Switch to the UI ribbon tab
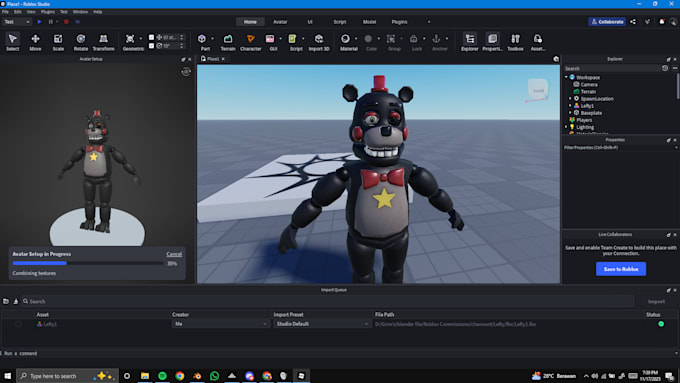The height and width of the screenshot is (383, 680). (x=310, y=22)
